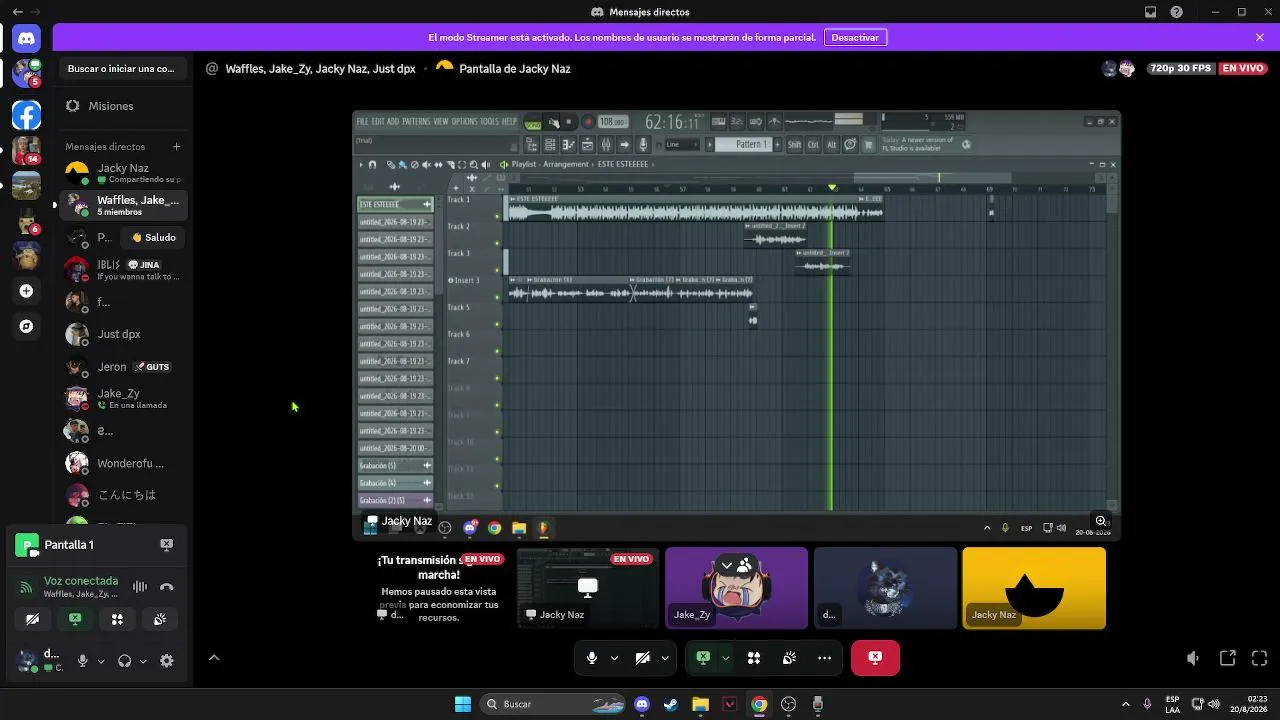Toggle camera in the voice panel
Viewport: 1280px width, 720px height.
pyautogui.click(x=32, y=619)
